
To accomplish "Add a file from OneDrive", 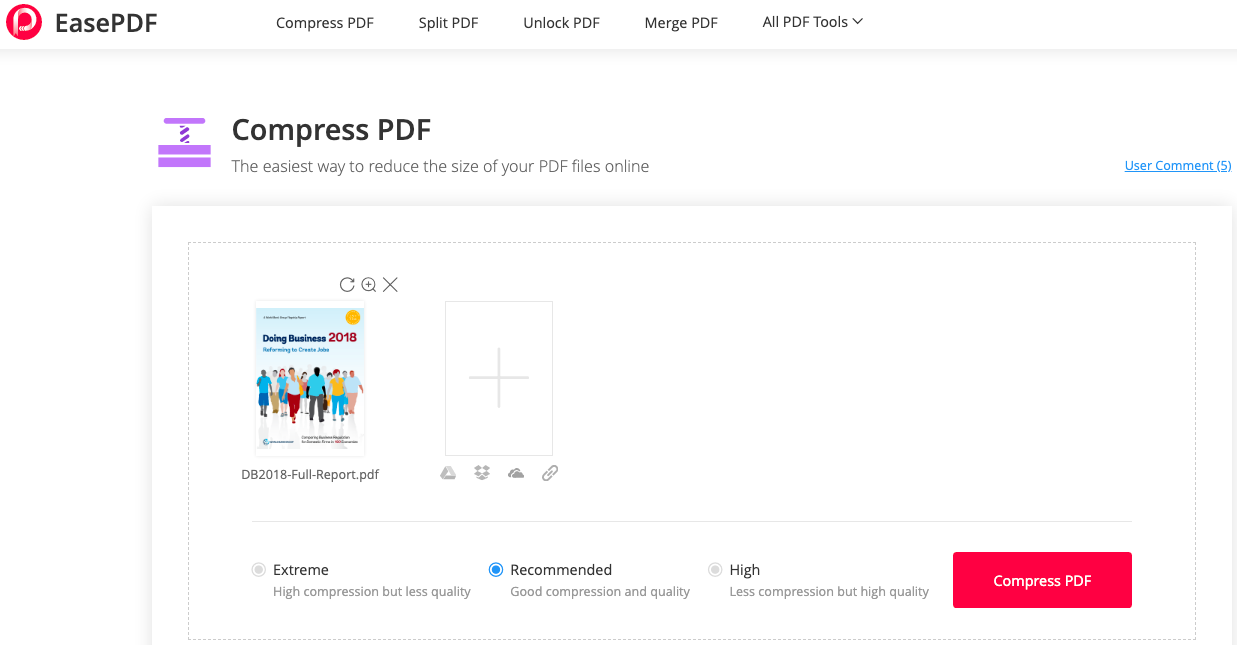I will (515, 472).
